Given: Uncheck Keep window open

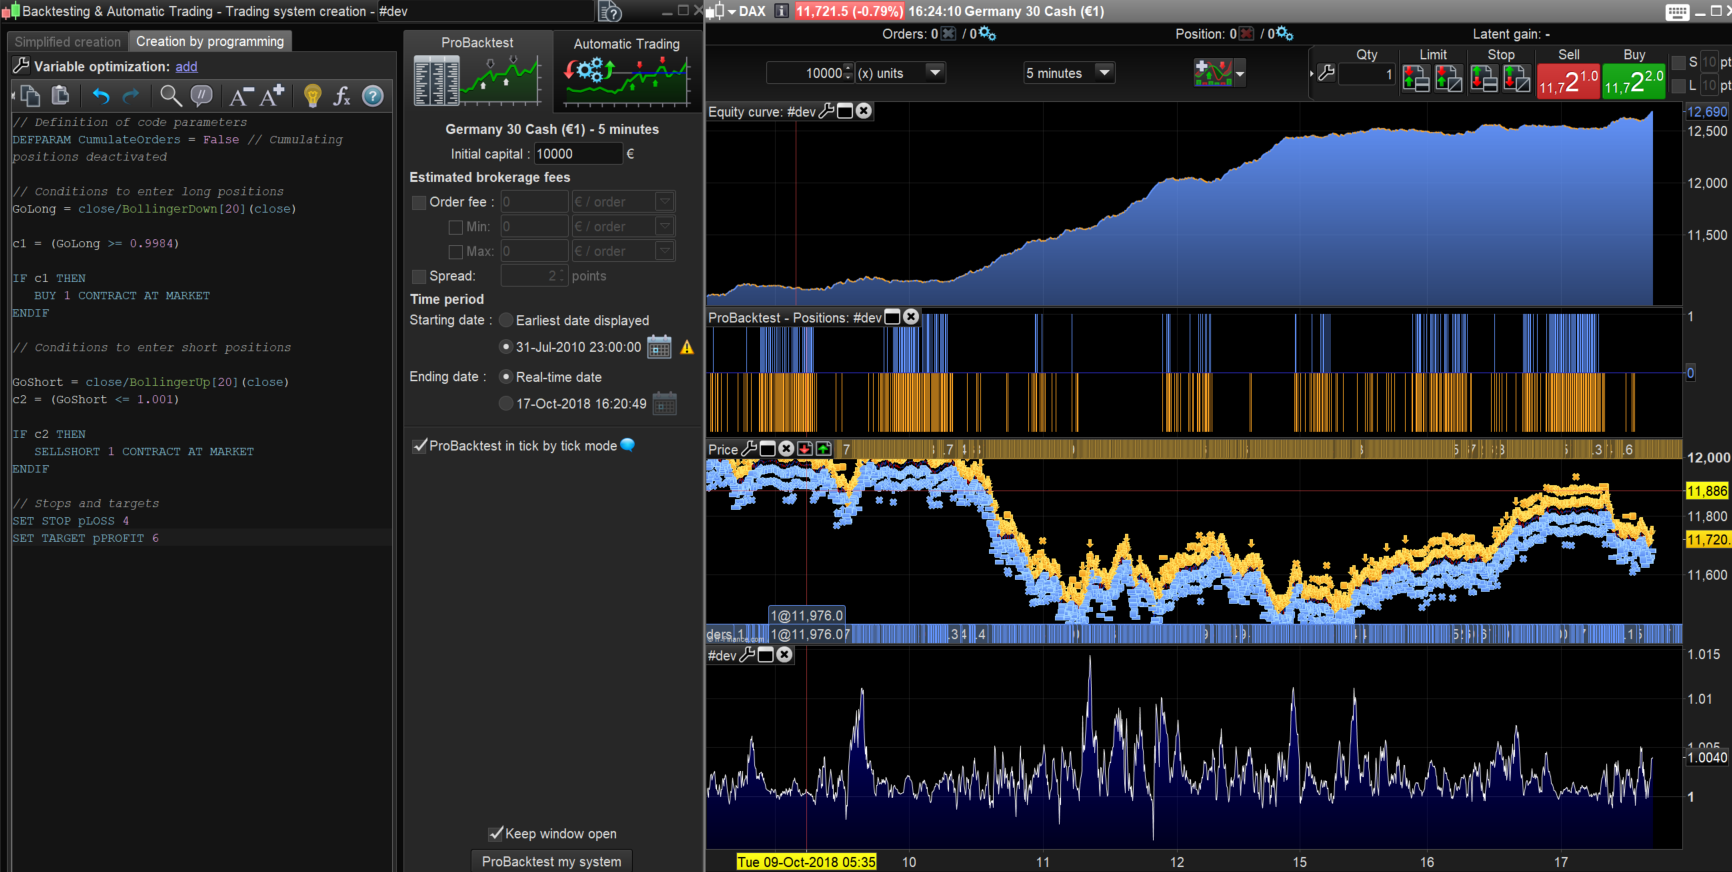Looking at the screenshot, I should pyautogui.click(x=495, y=833).
